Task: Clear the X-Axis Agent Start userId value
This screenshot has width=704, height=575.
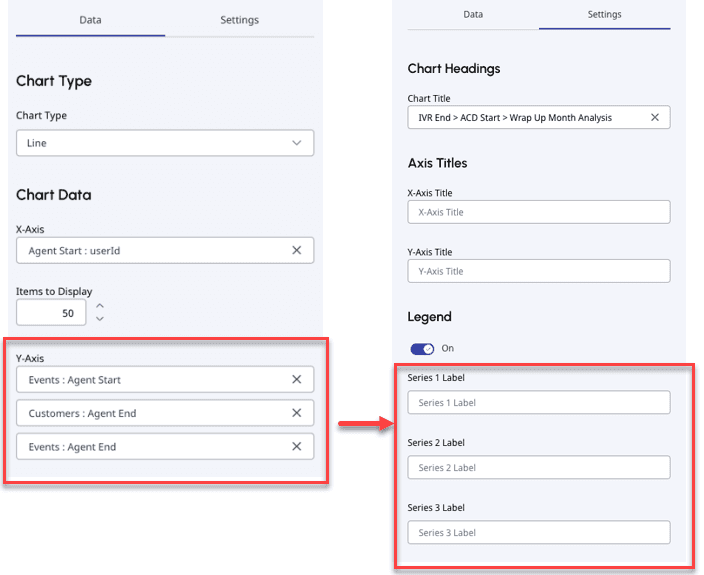Action: 296,250
